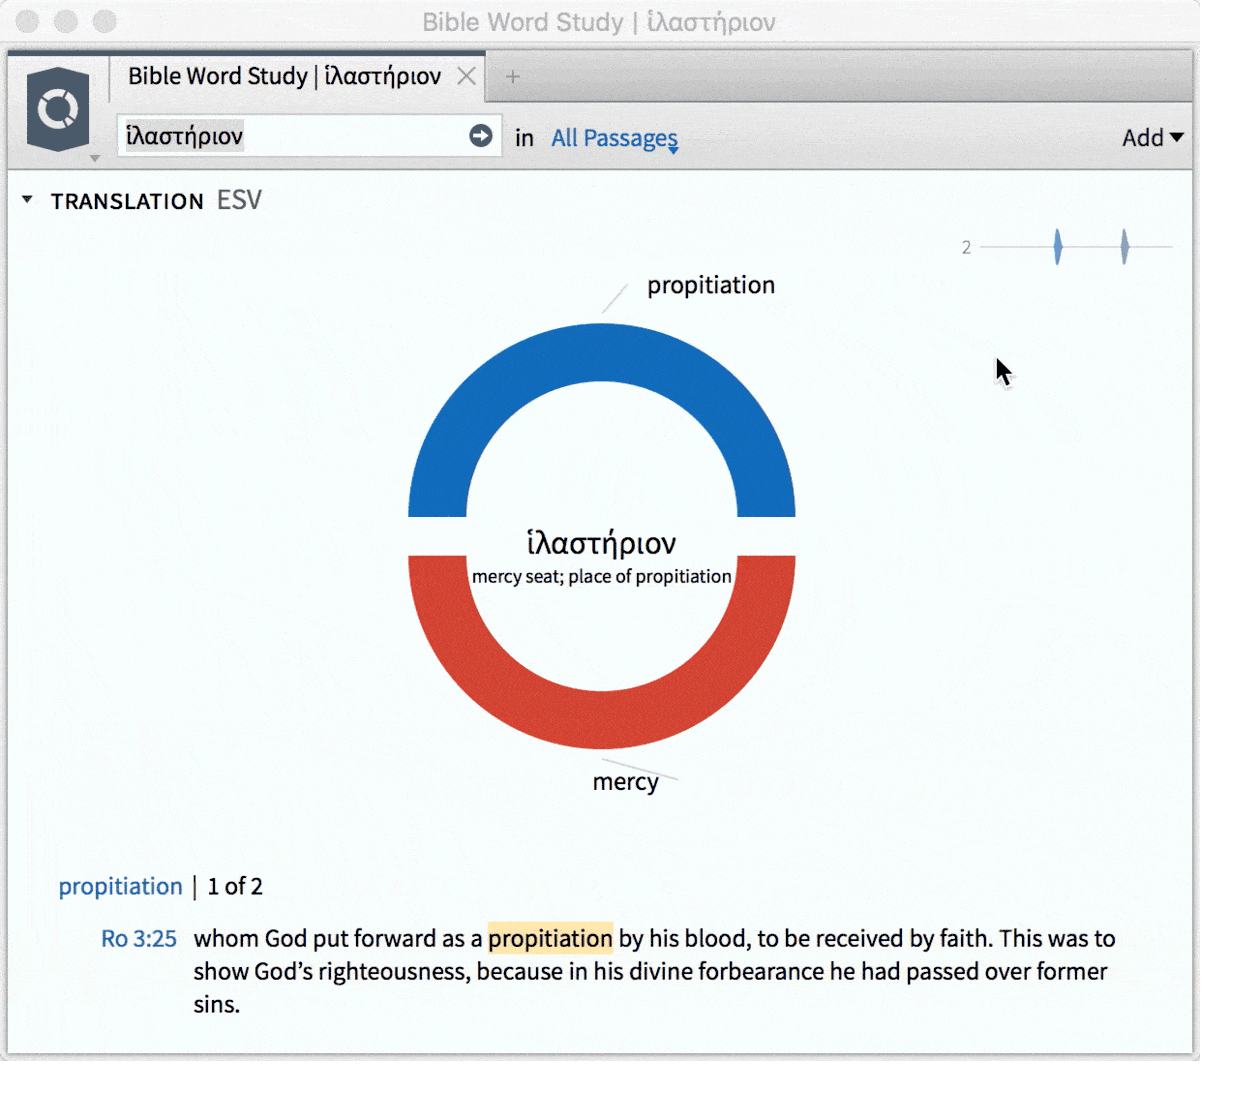Click the second blue sparkline marker

click(1124, 246)
